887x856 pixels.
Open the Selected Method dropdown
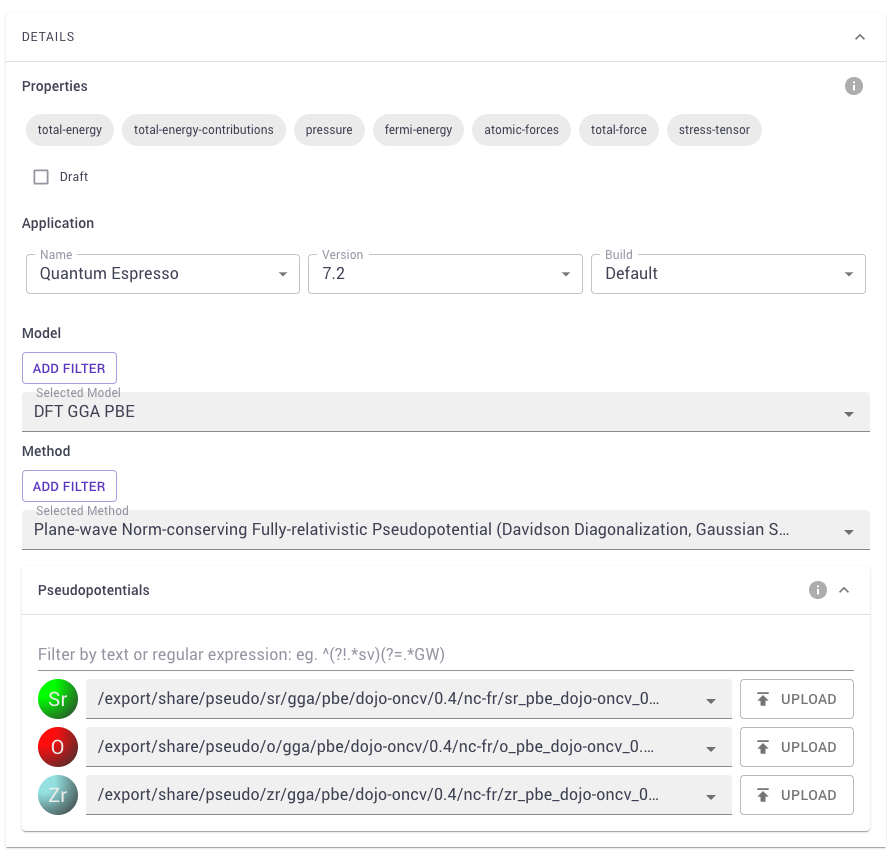[446, 530]
